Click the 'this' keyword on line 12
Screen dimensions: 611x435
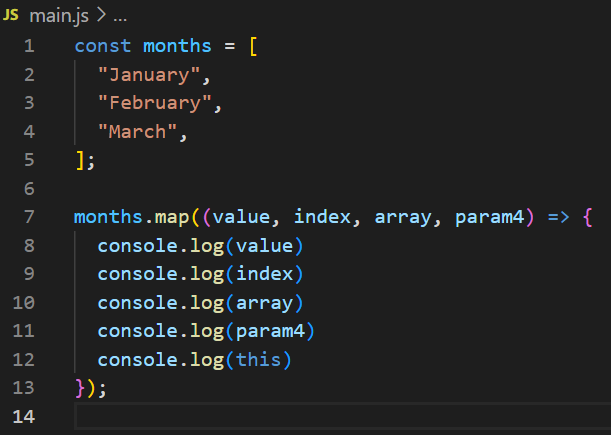(x=259, y=359)
